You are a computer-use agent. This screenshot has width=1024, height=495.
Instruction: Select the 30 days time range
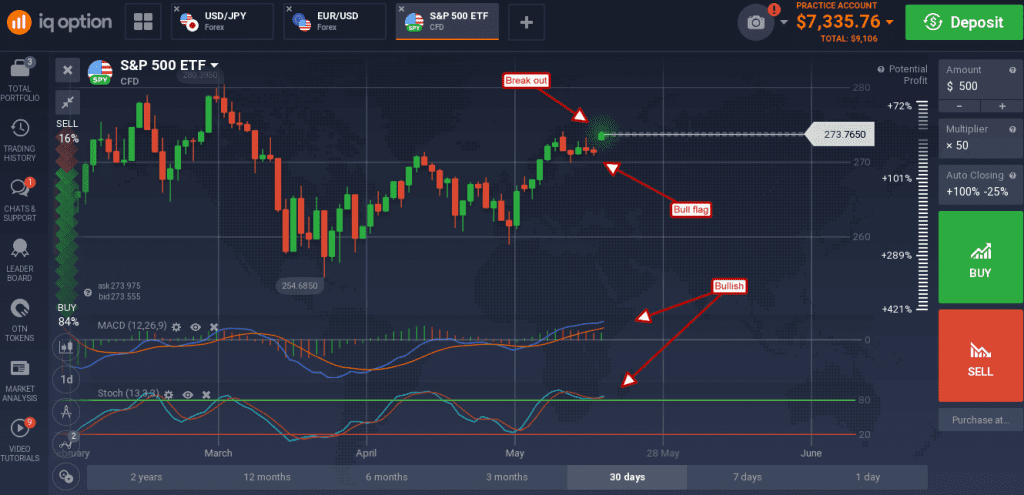pyautogui.click(x=627, y=477)
